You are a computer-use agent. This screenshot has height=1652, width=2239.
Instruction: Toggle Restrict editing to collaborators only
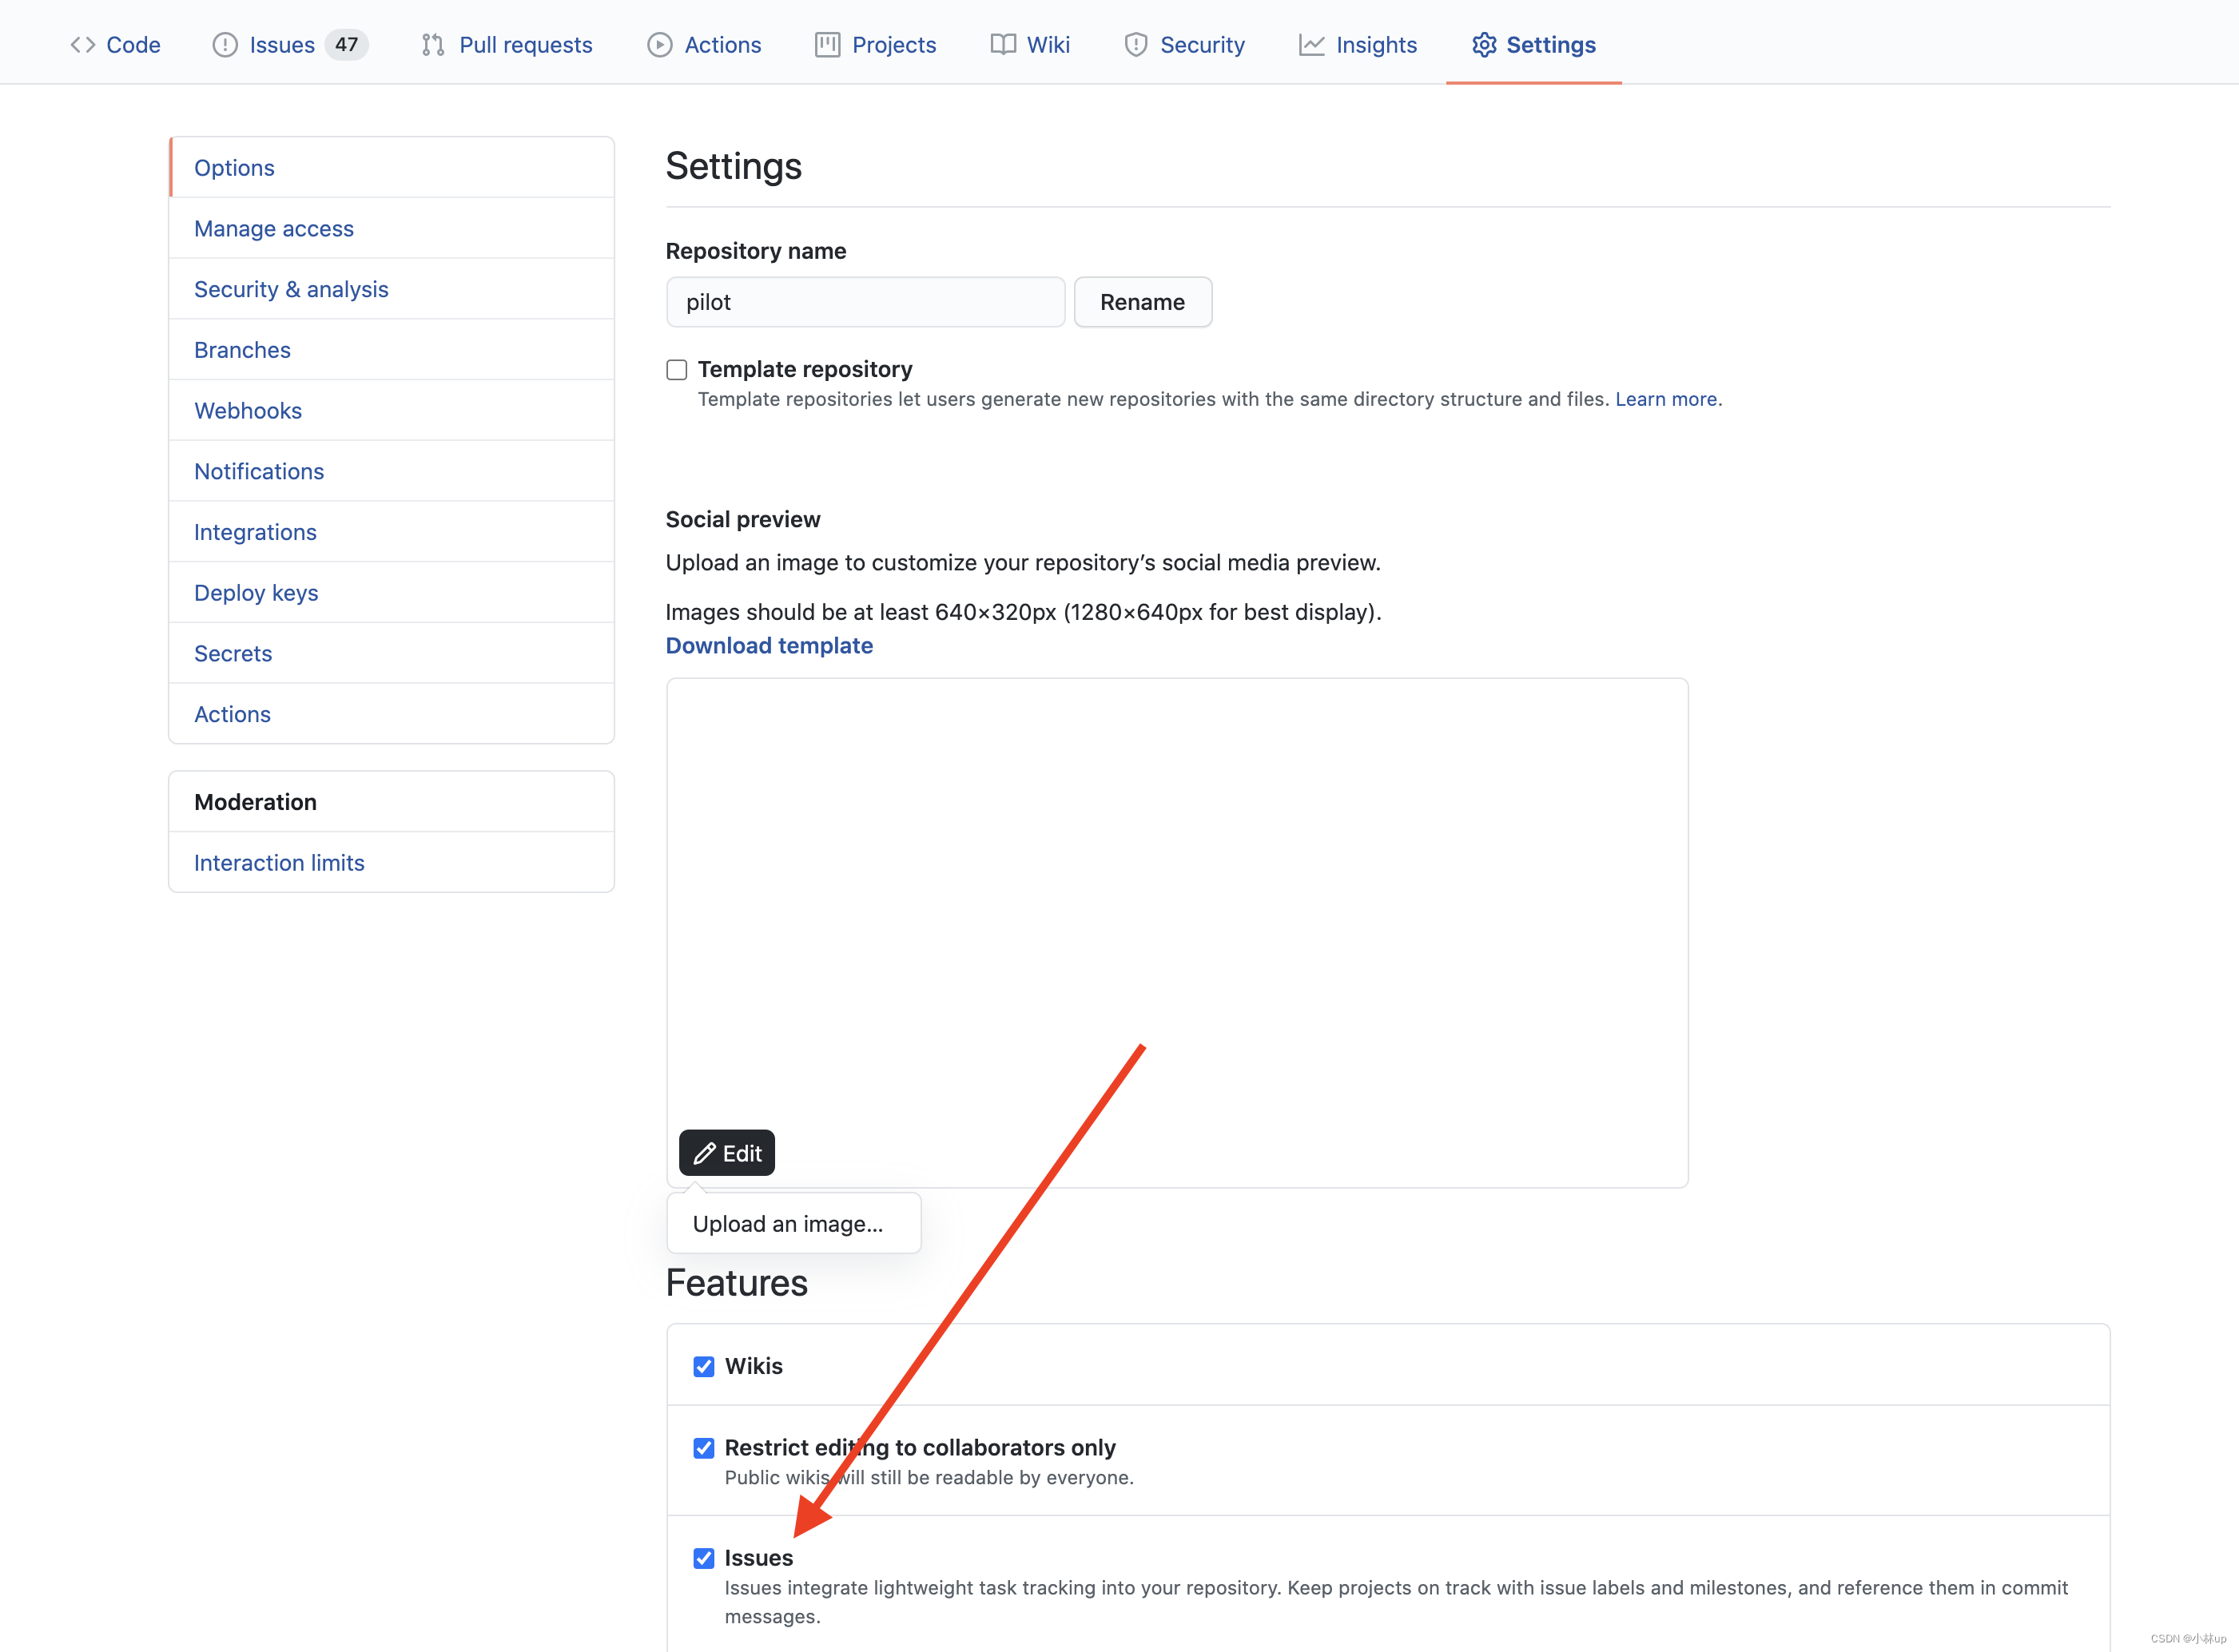click(x=704, y=1447)
